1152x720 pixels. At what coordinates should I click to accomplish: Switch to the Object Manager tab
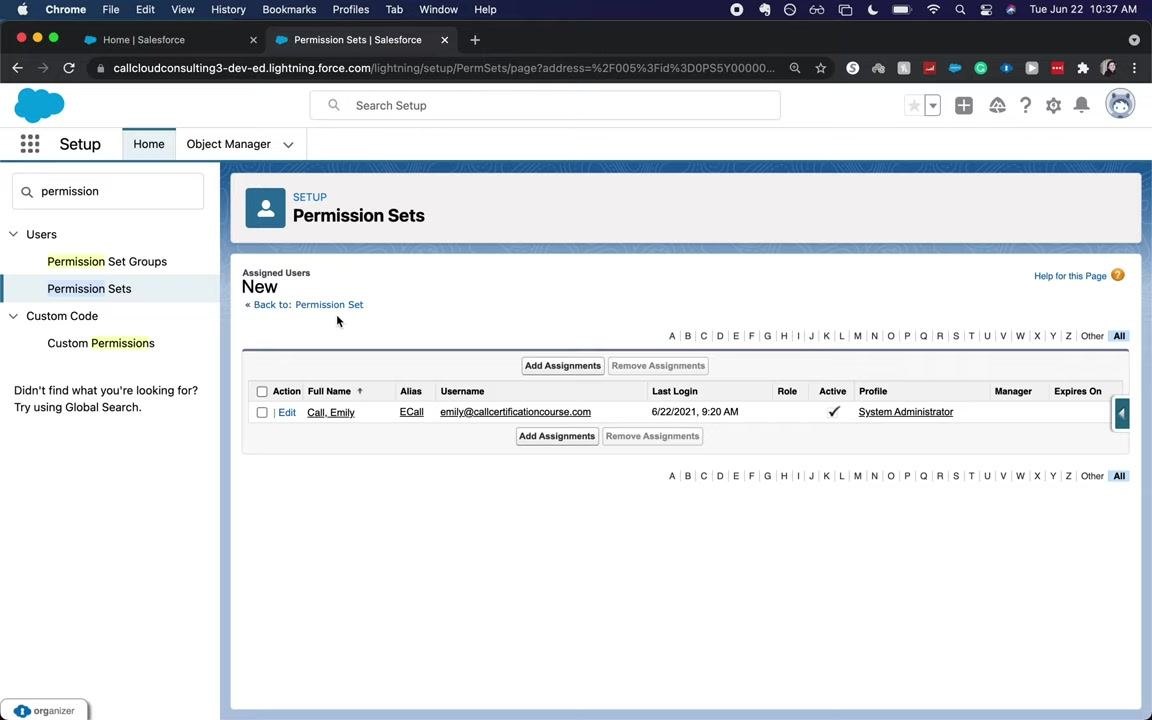pos(228,144)
